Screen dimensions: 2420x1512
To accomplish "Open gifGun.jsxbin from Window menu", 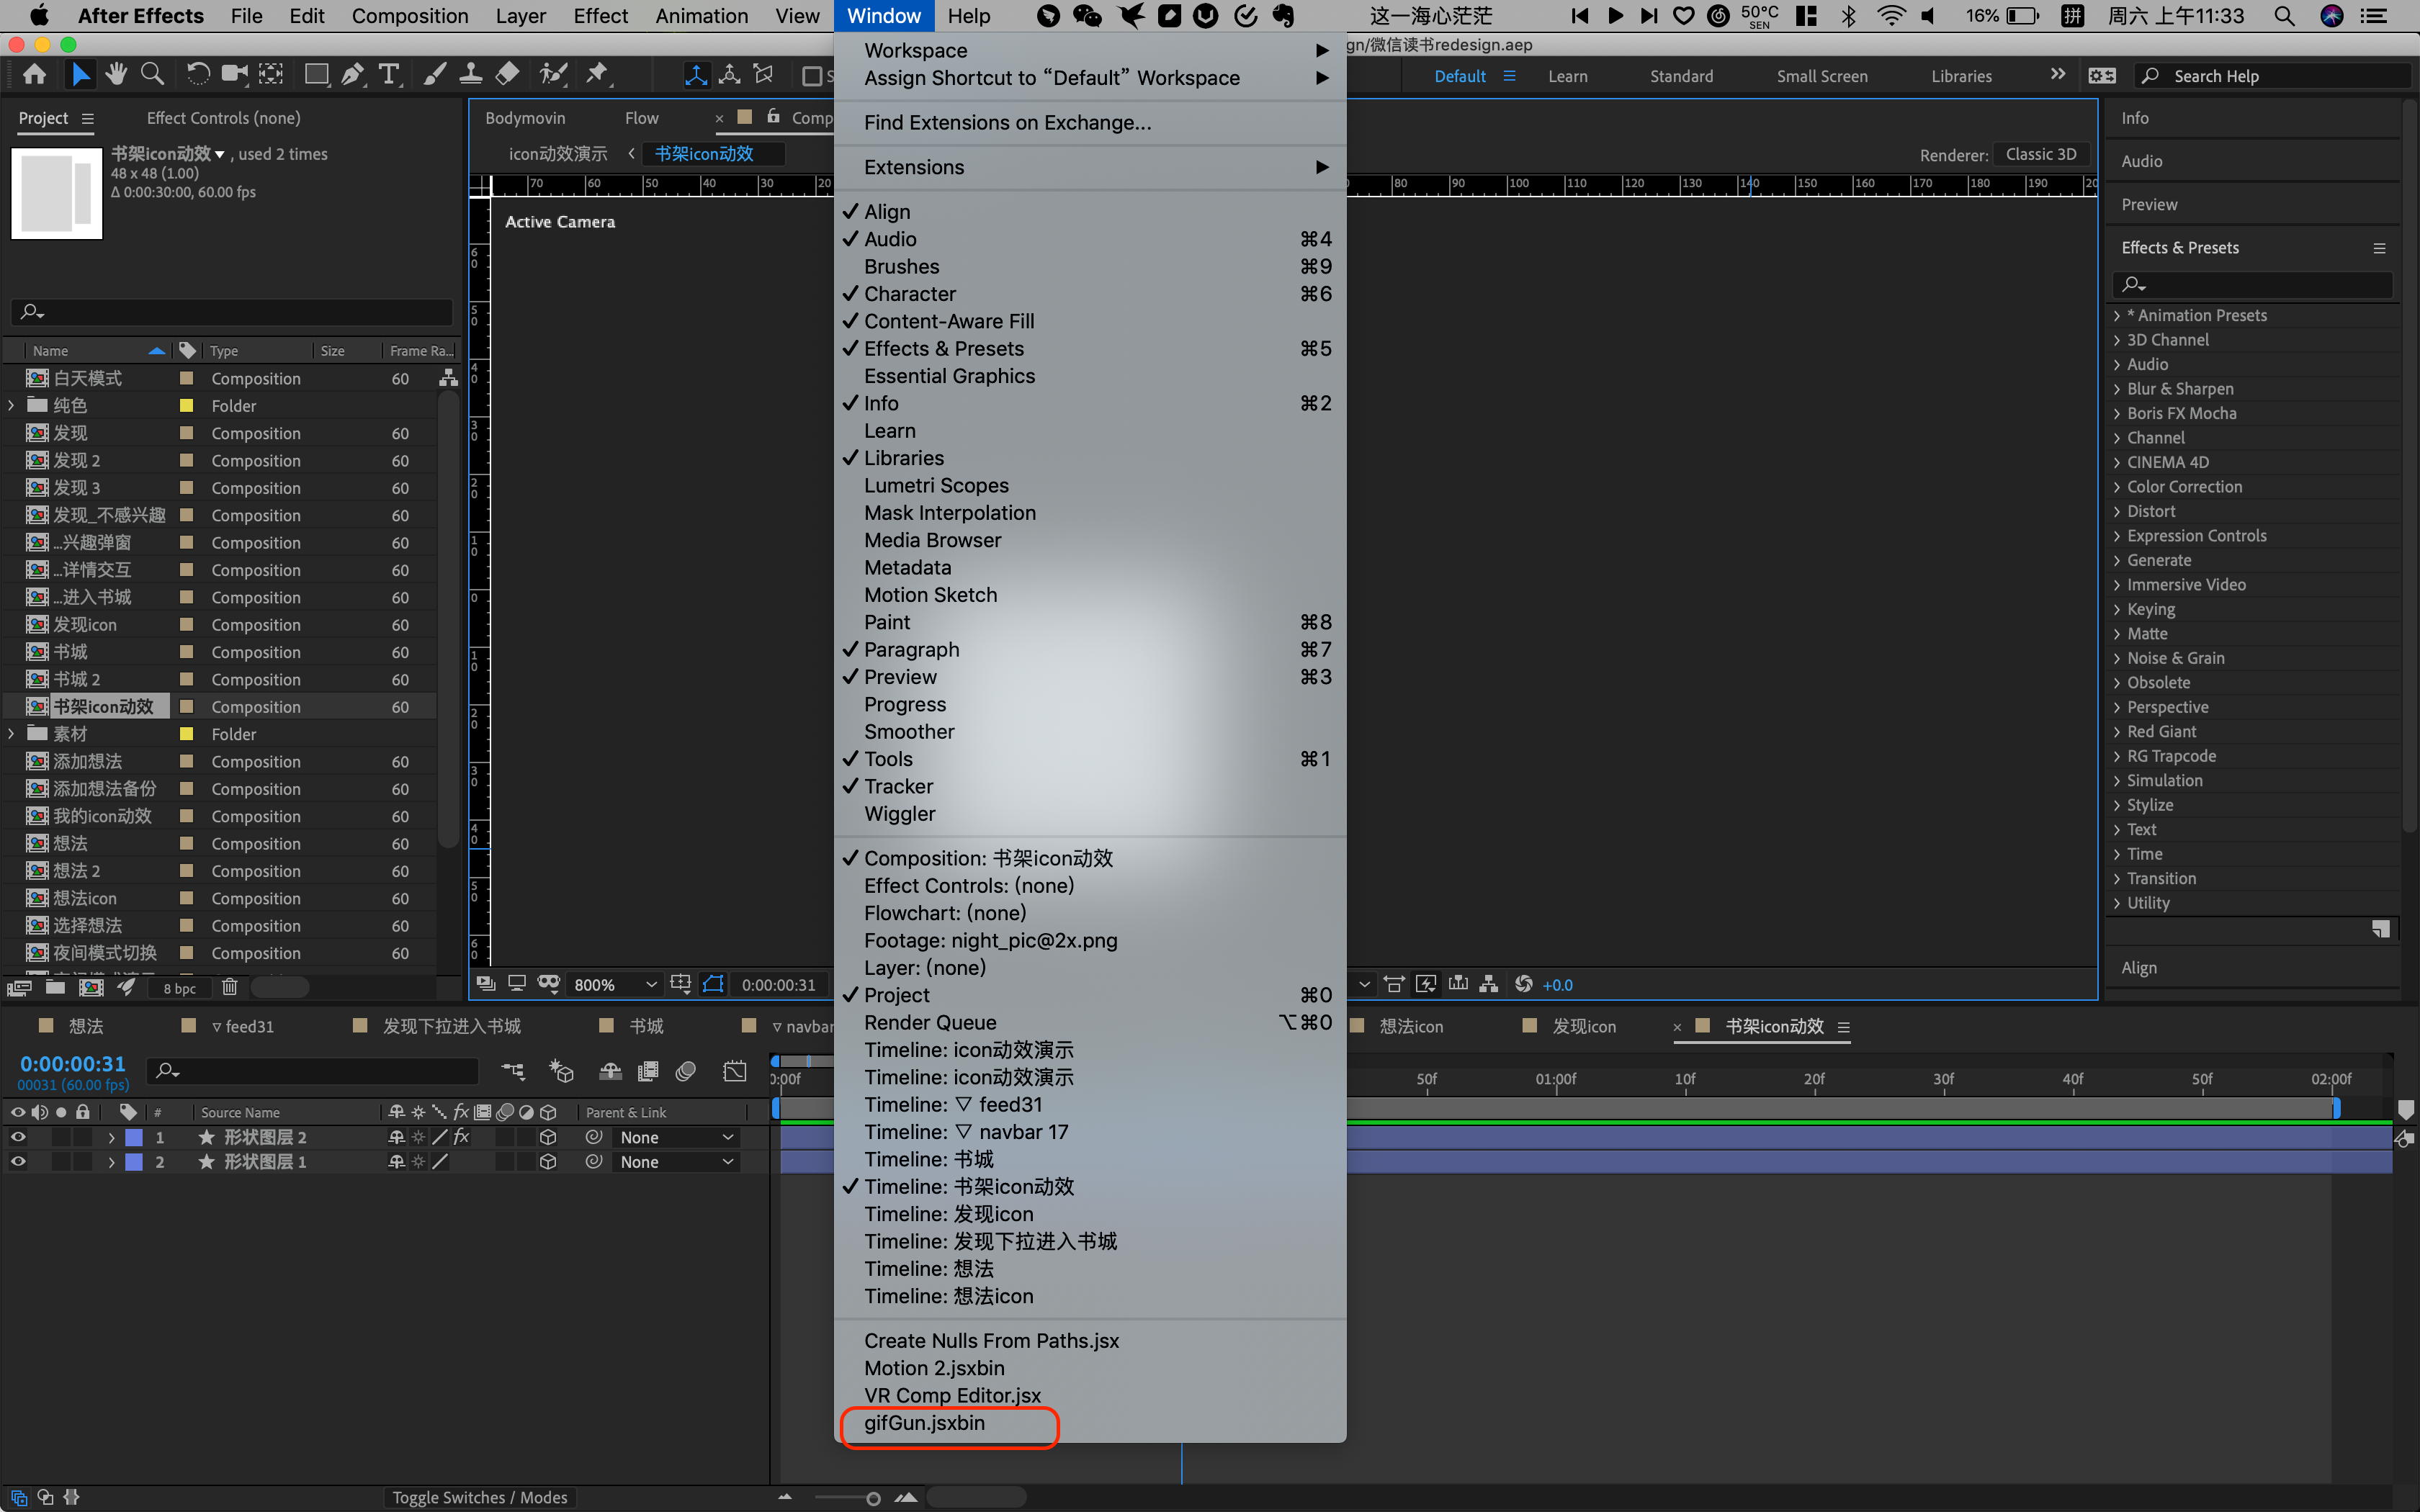I will click(x=924, y=1423).
